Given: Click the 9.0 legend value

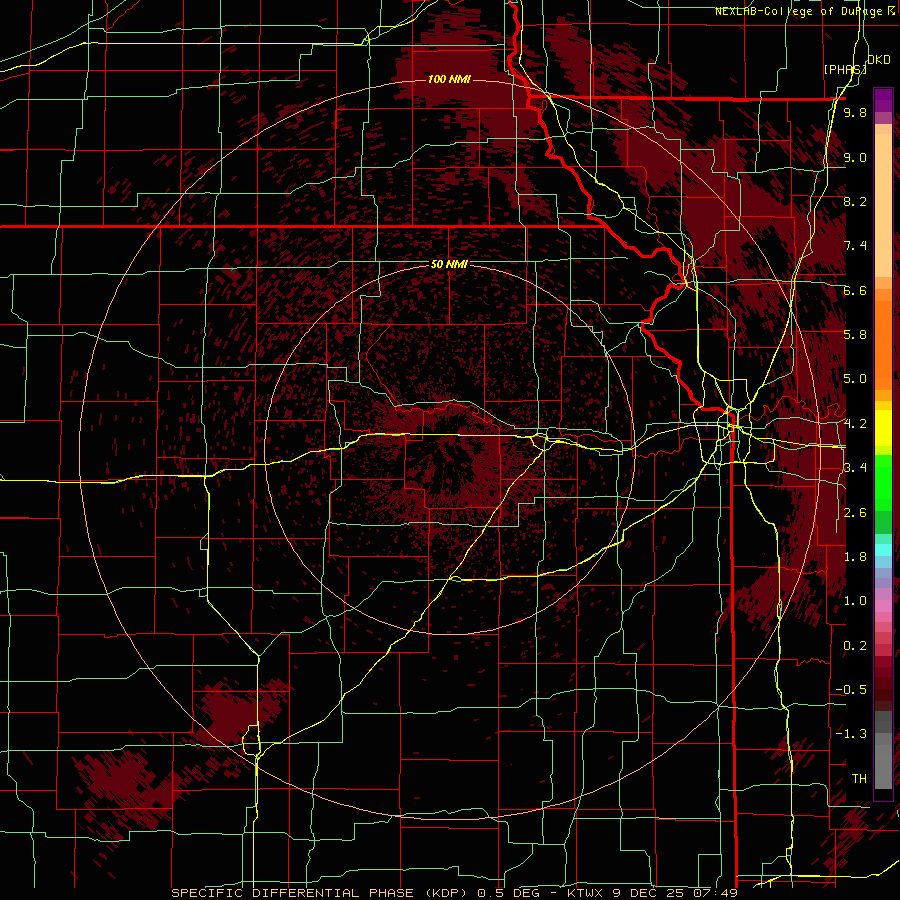Looking at the screenshot, I should [x=855, y=157].
